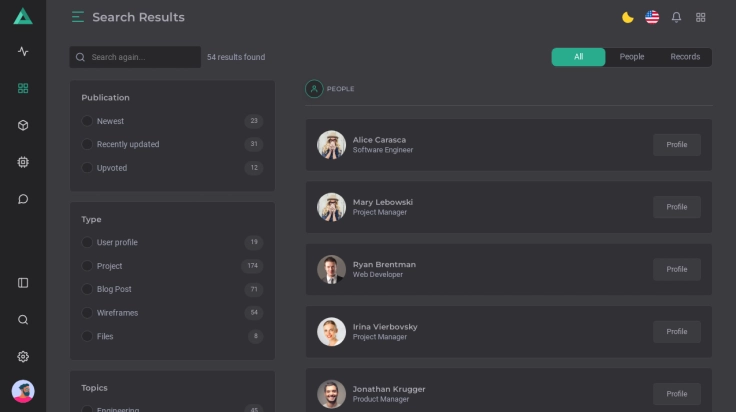Screen dimensions: 736x412
Task: Switch to the Records tab
Action: (x=685, y=57)
